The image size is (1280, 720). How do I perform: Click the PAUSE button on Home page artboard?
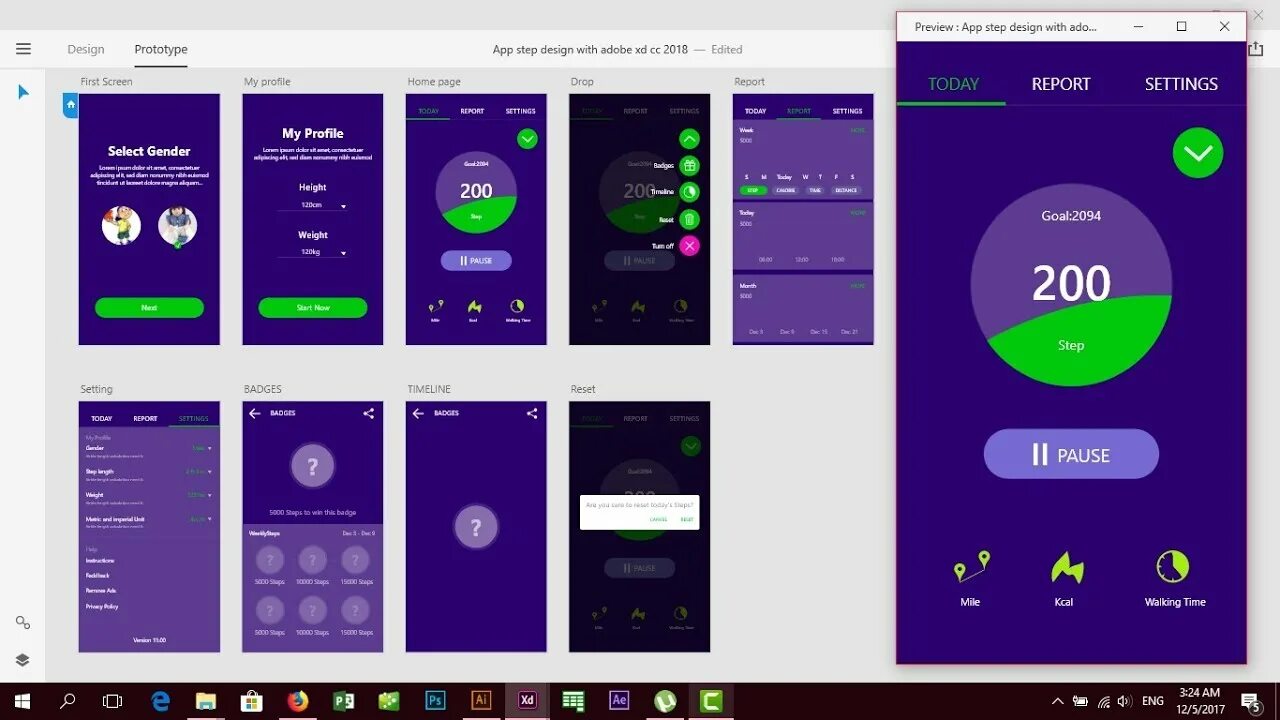[x=476, y=261]
